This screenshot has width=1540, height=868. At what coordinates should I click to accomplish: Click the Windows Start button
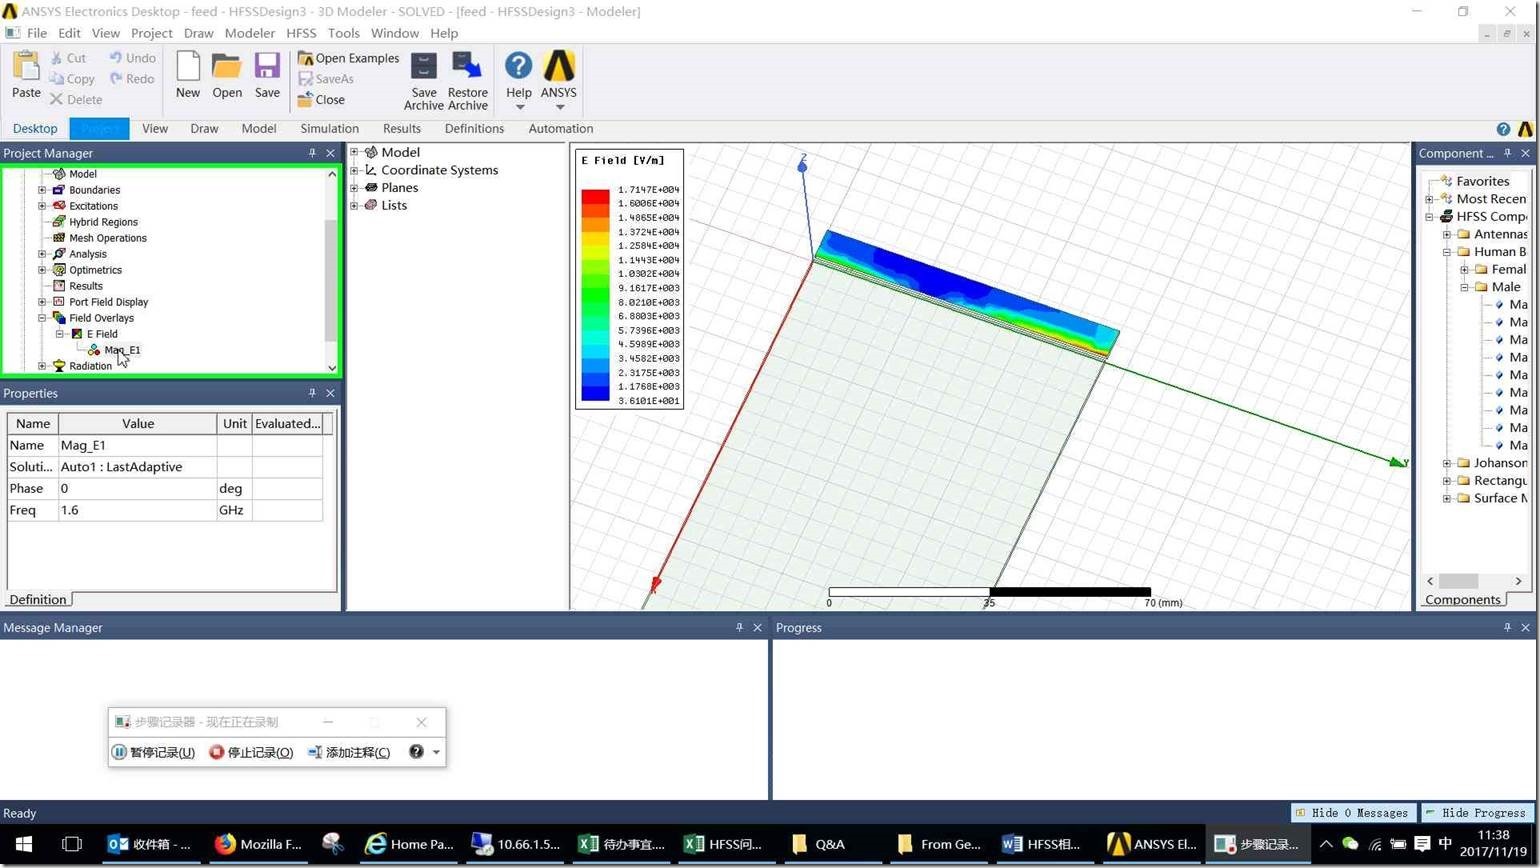(24, 844)
